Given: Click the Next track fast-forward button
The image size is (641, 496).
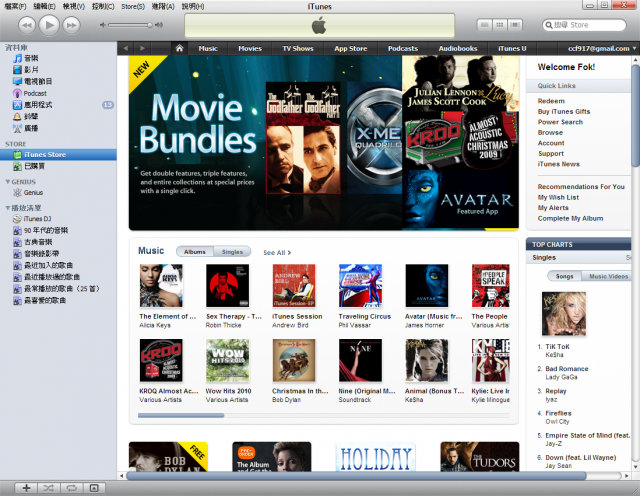Looking at the screenshot, I should (72, 25).
